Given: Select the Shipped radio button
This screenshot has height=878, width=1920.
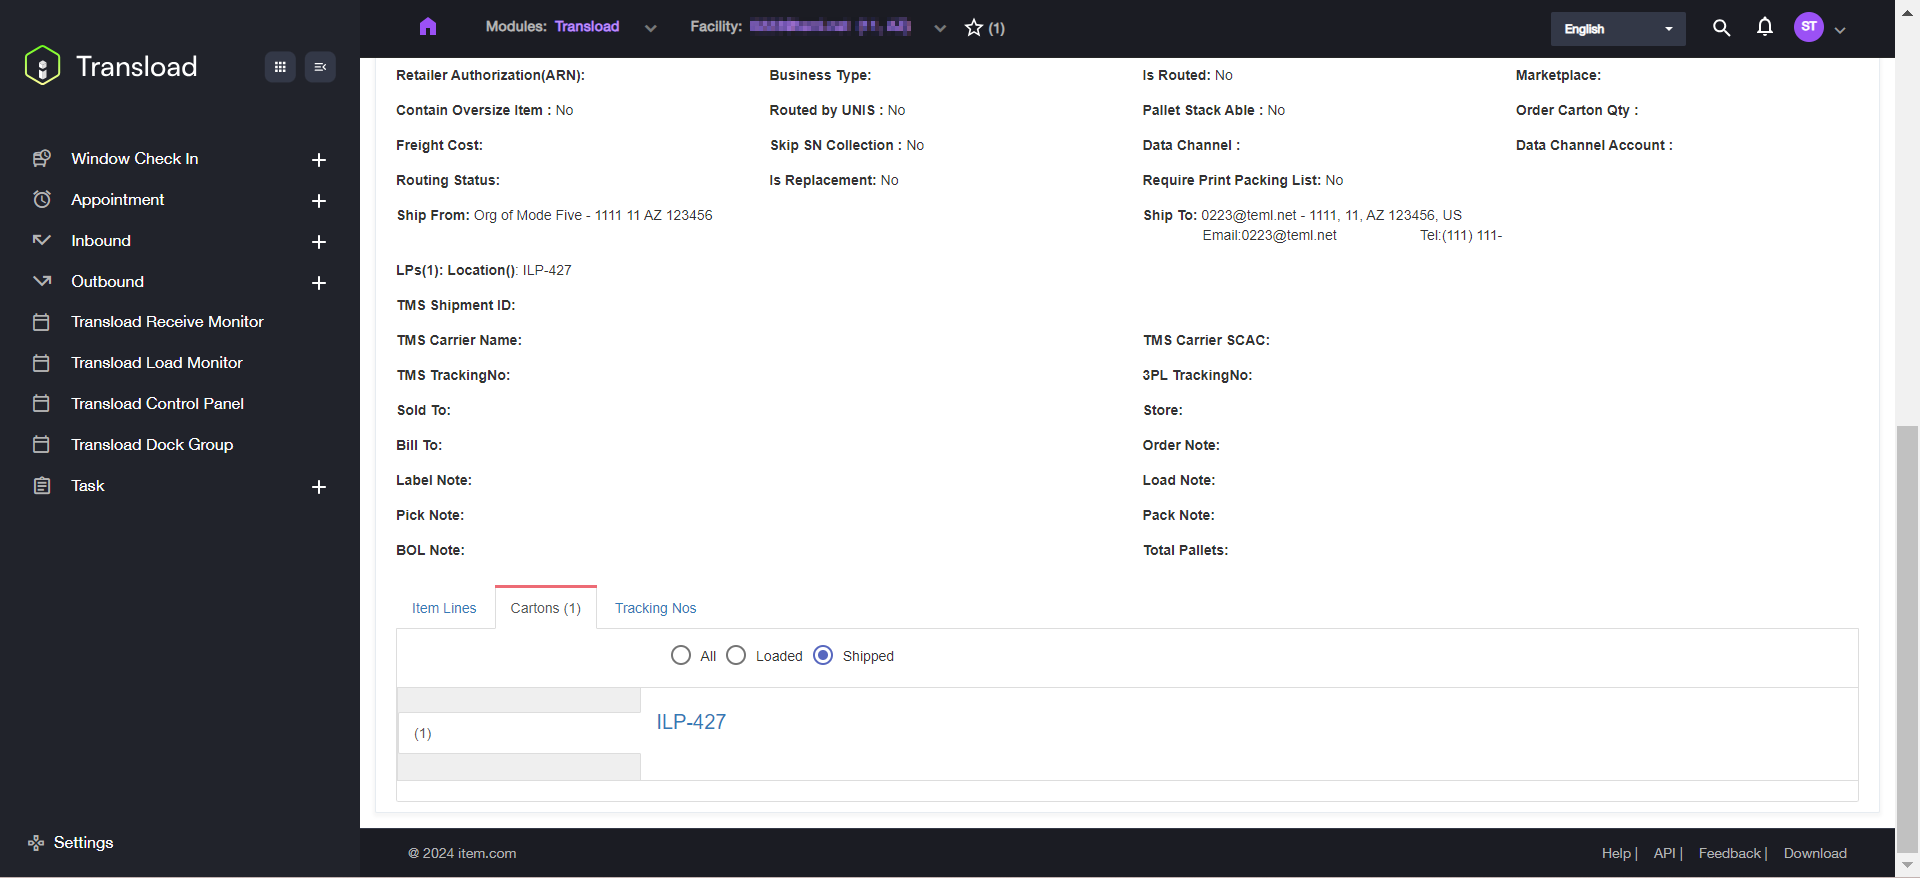Looking at the screenshot, I should tap(823, 655).
